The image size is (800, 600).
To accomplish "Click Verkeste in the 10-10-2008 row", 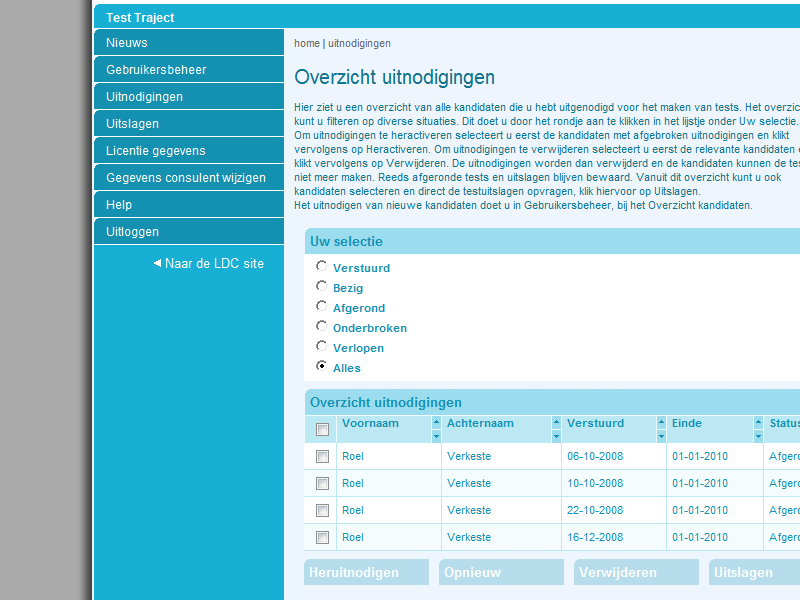I will coord(469,483).
